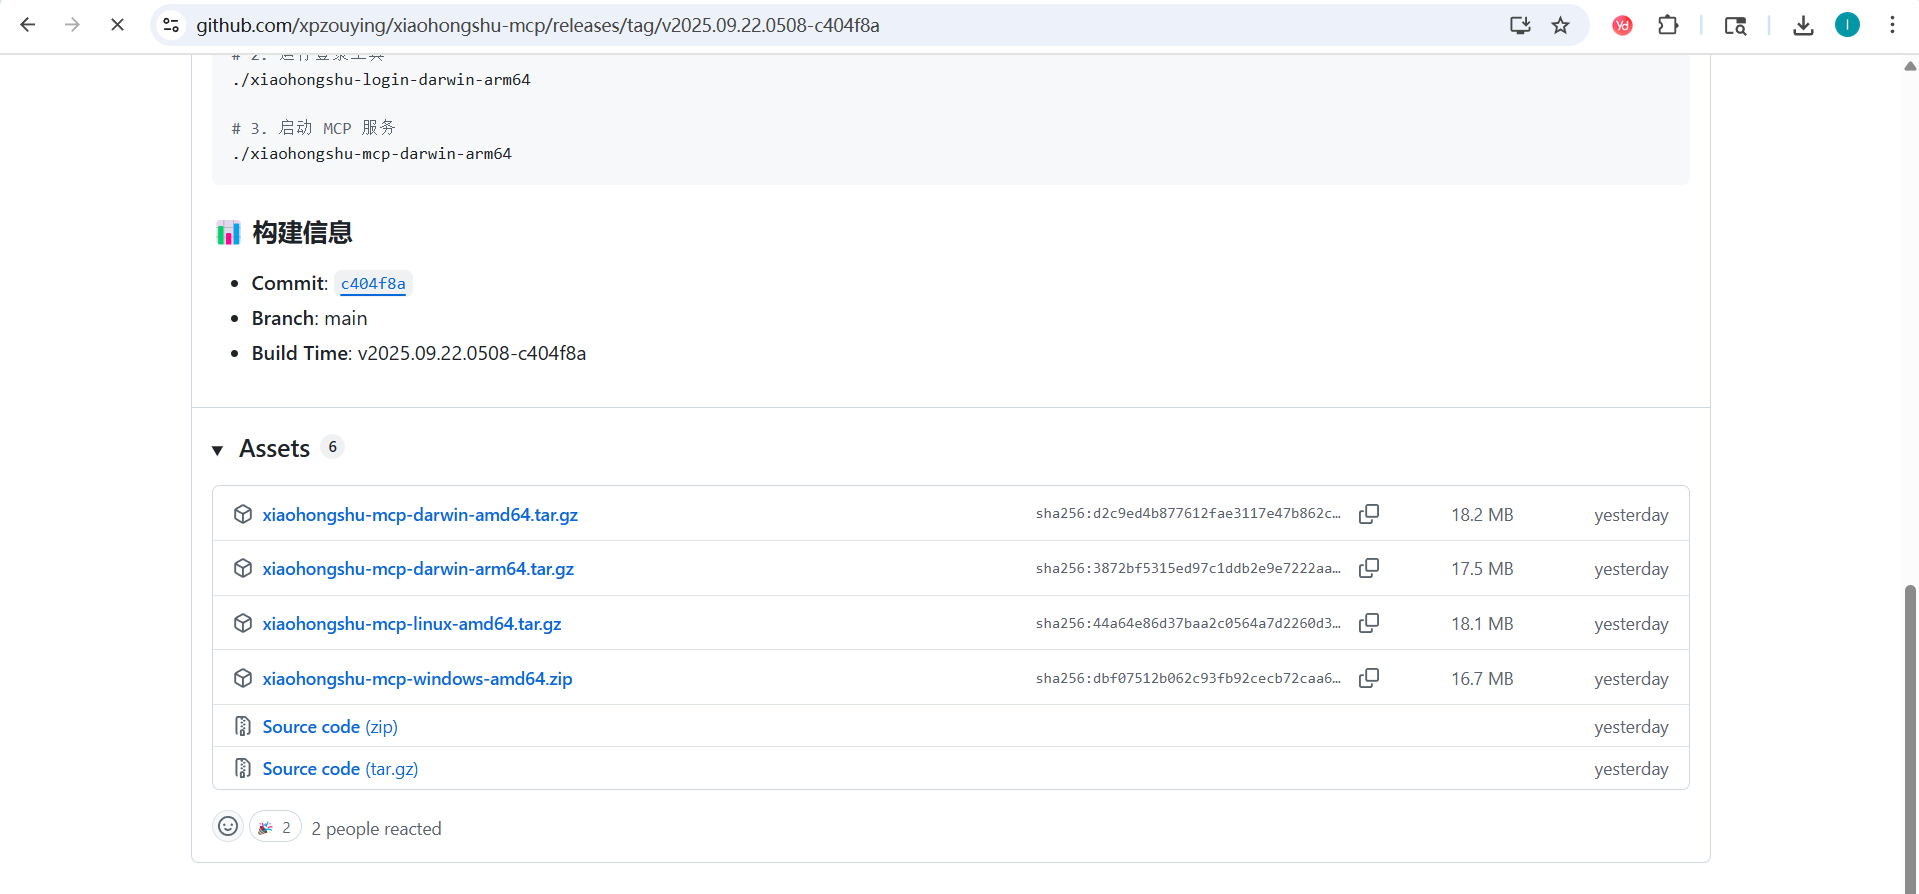Open Chrome three-dot menu

click(1892, 26)
